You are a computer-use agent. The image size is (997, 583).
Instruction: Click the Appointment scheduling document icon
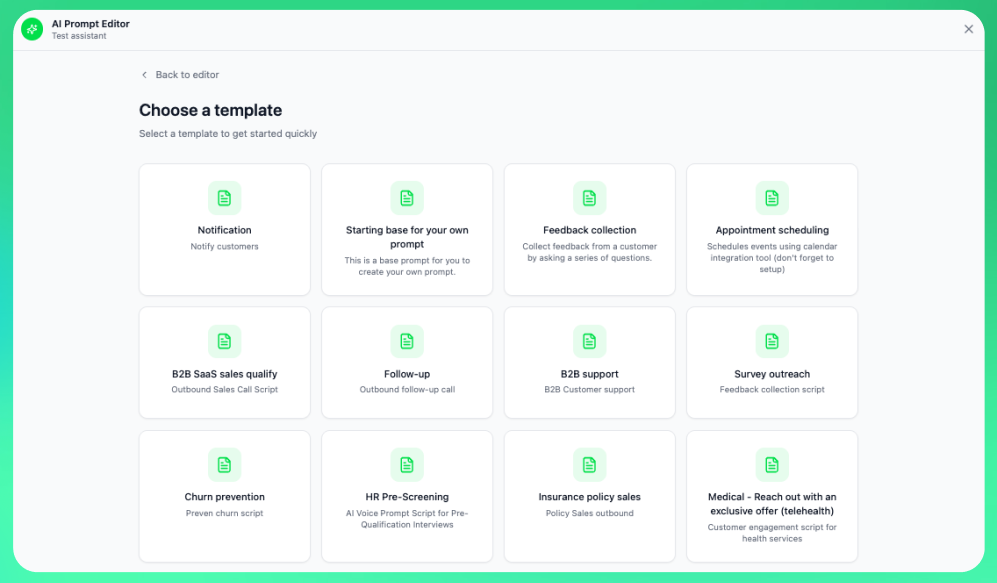(771, 197)
